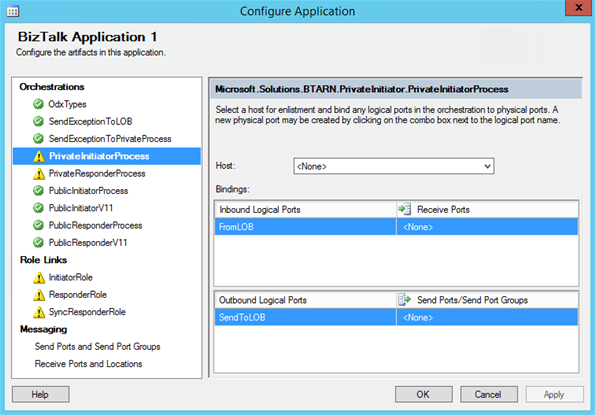
Task: Click the Send Ports/Send Port Groups column header
Action: tap(487, 300)
